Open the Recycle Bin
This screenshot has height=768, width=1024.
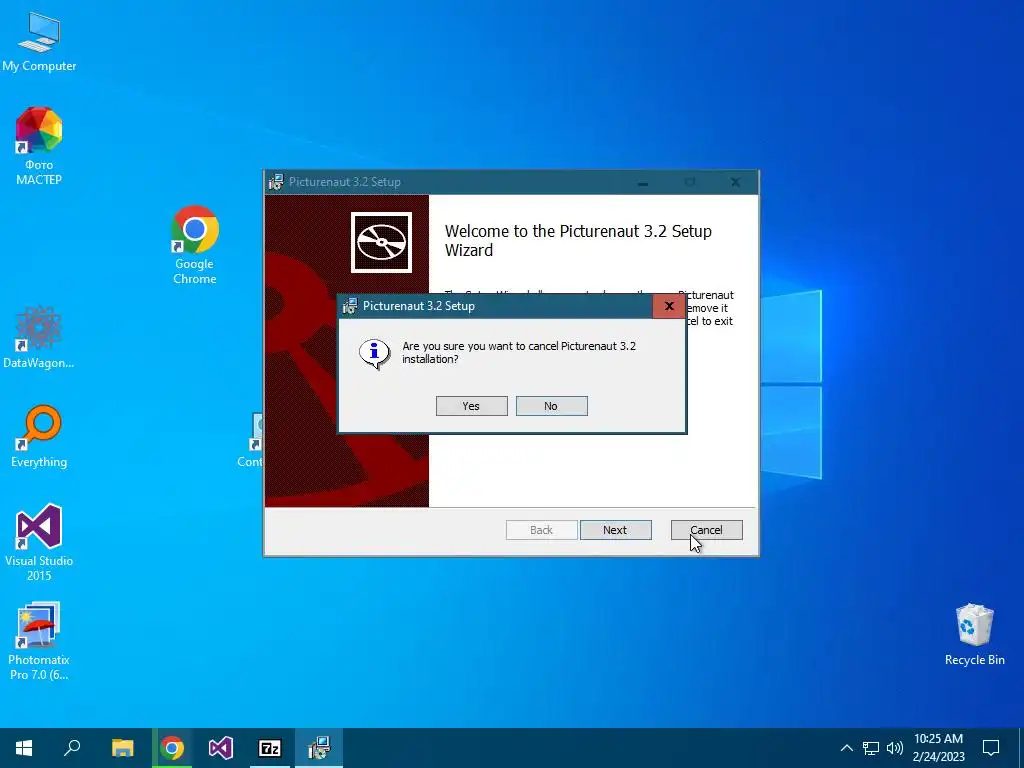974,635
